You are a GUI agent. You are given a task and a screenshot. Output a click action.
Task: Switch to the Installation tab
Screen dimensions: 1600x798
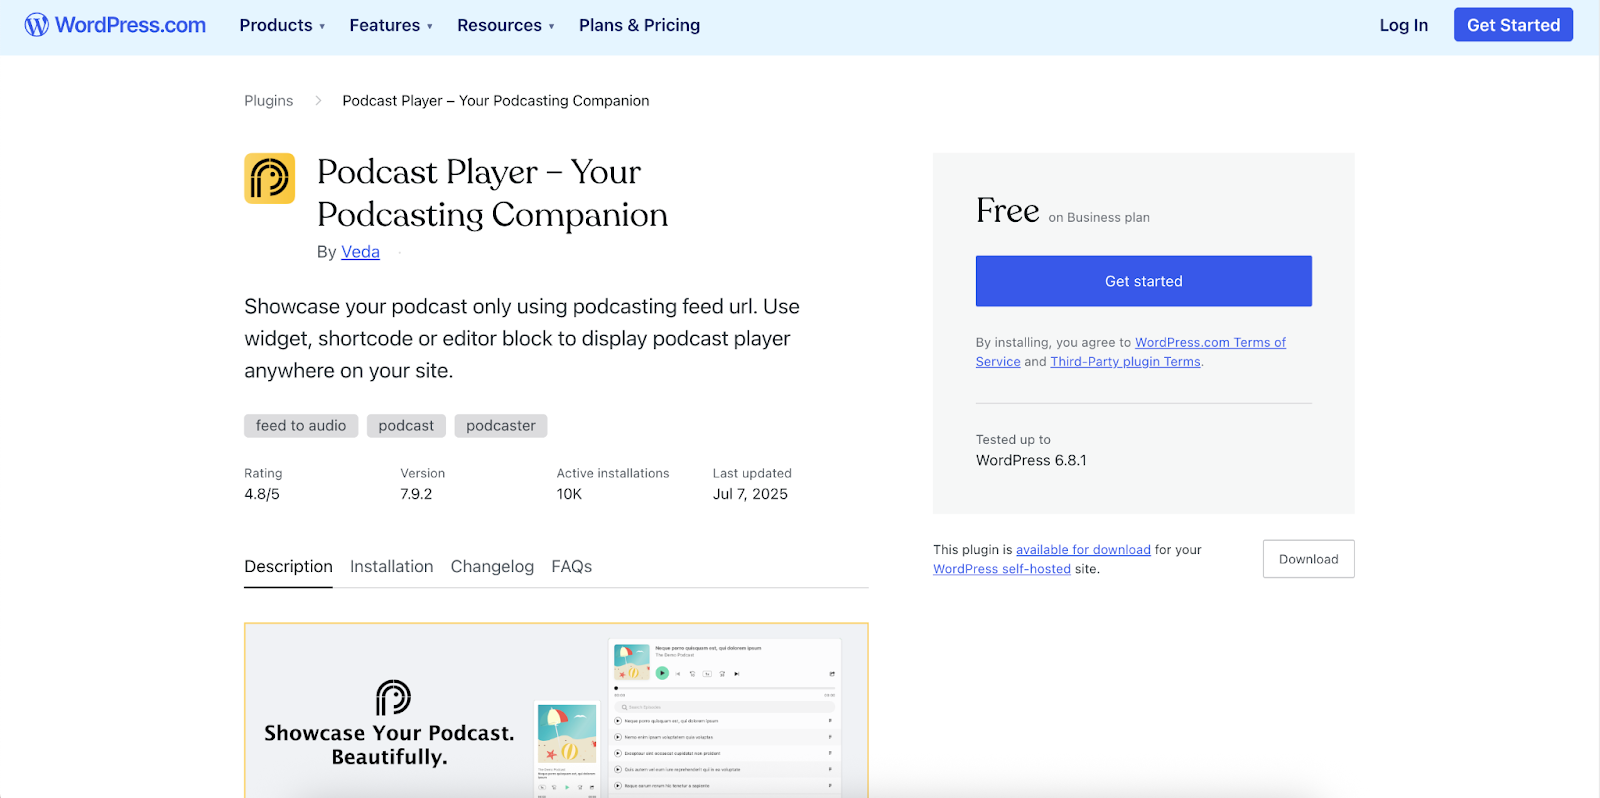pos(391,566)
